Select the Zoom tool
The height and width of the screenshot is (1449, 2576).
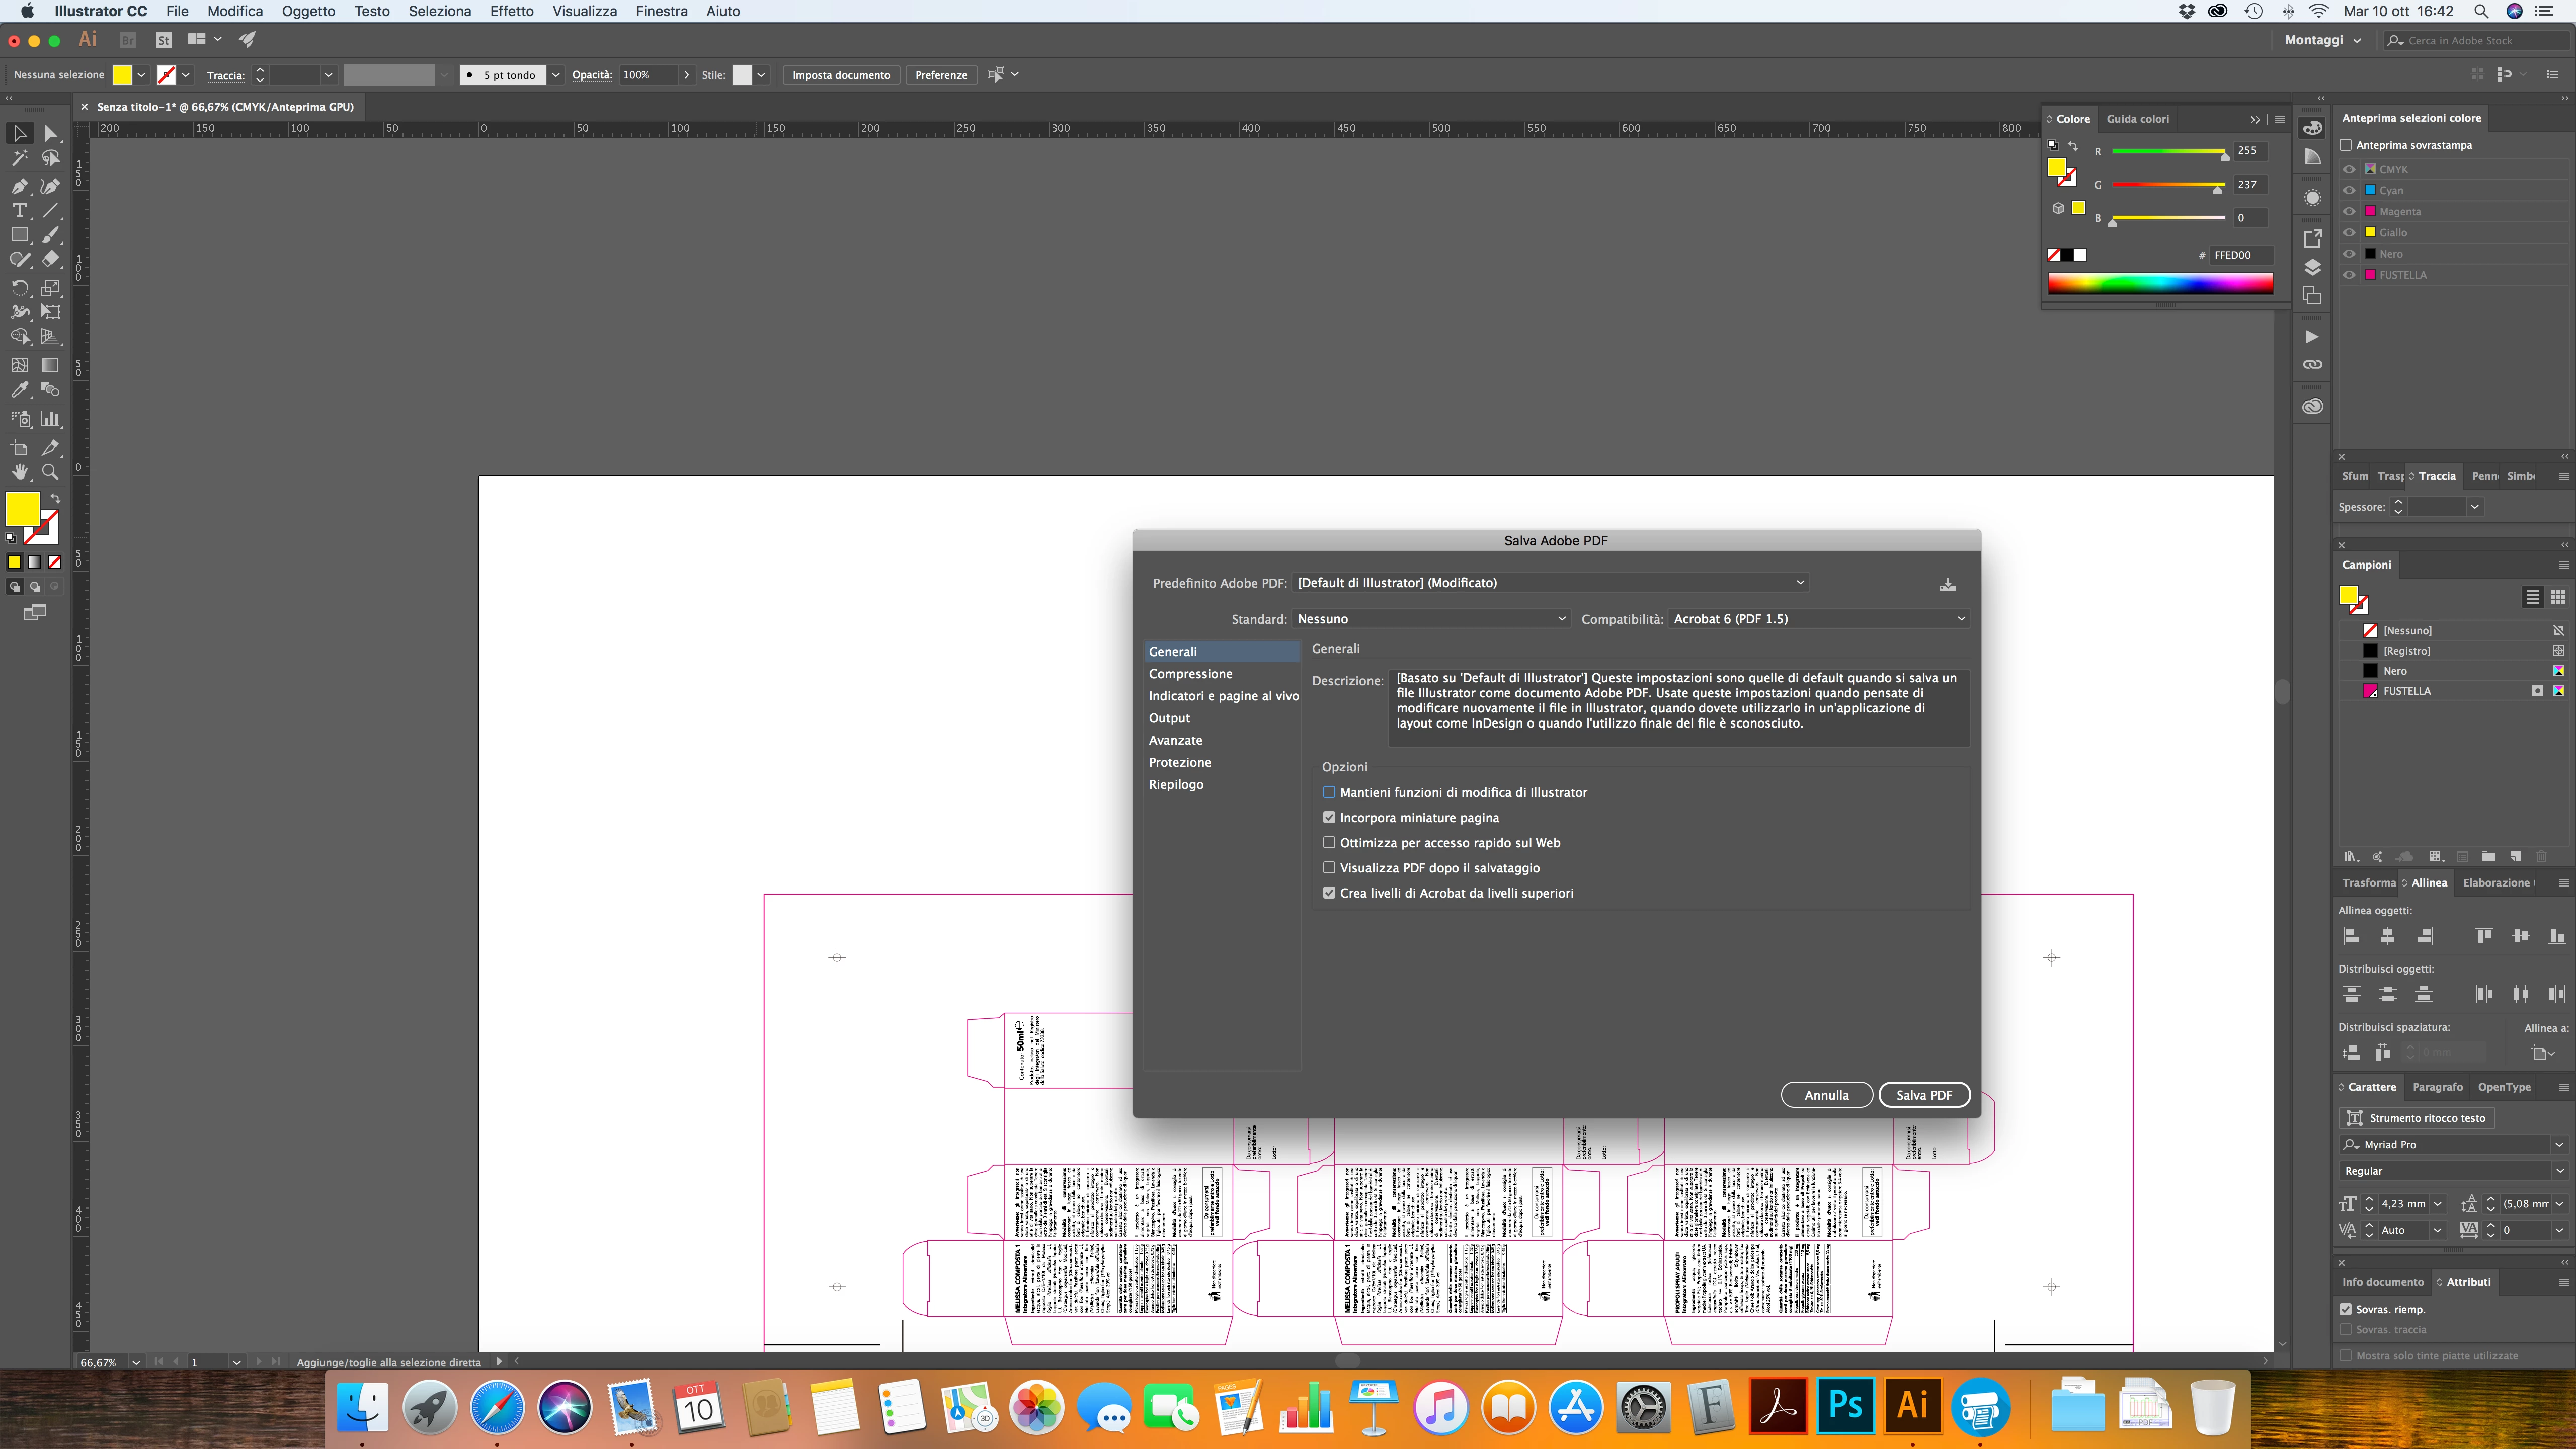tap(50, 472)
